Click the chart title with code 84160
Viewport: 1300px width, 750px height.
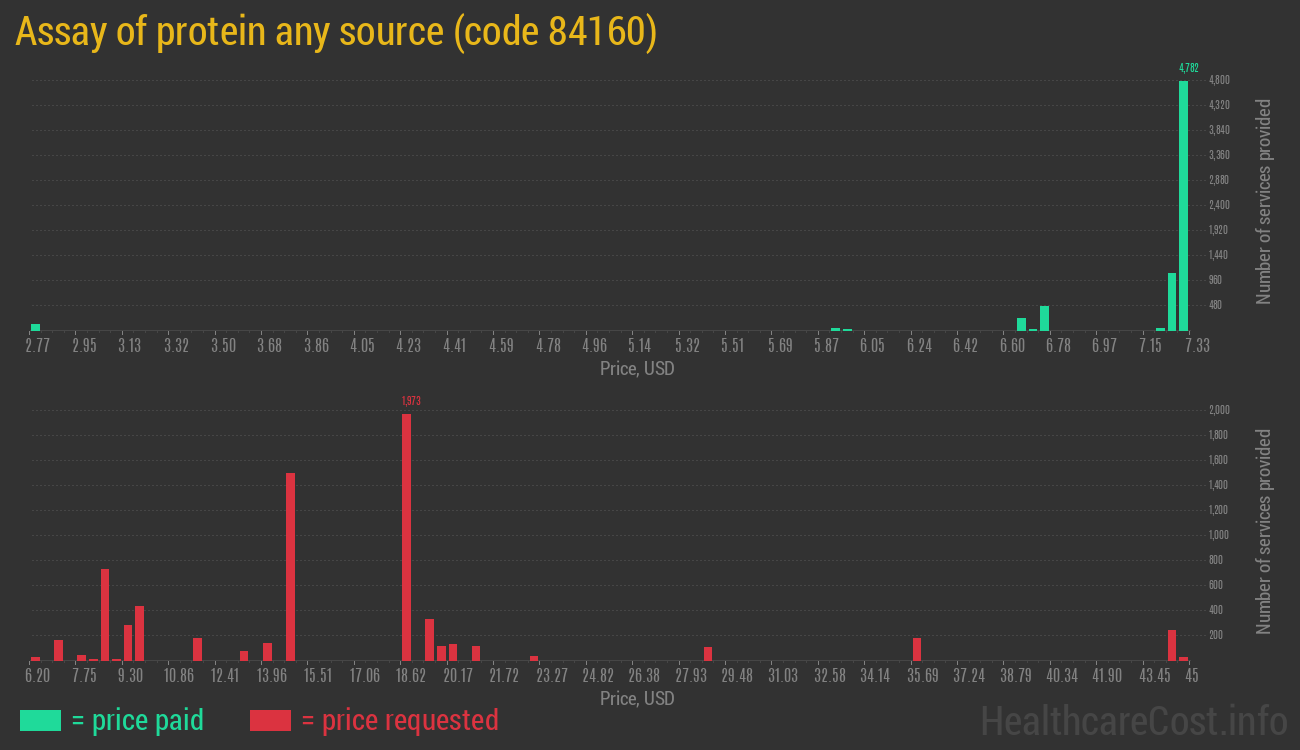[x=336, y=31]
